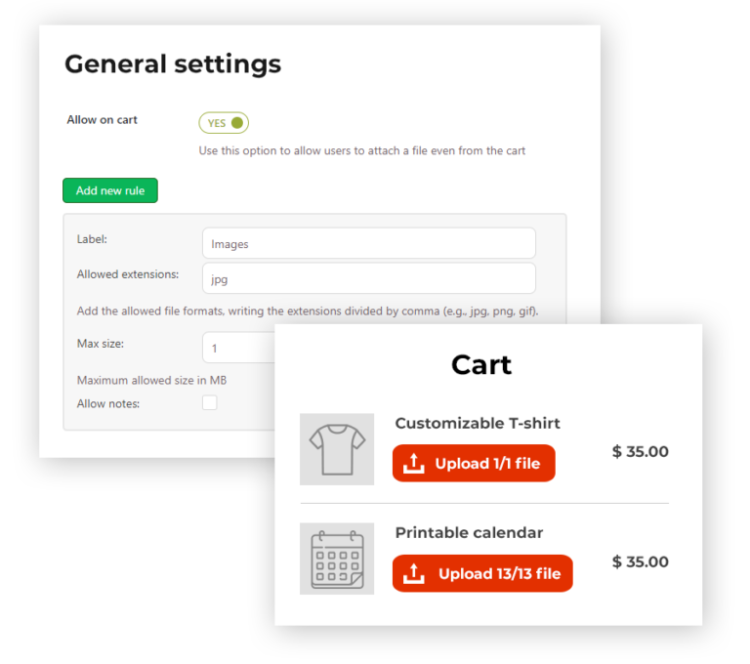Click upload arrow icon on calendar button
This screenshot has width=750, height=664.
click(x=413, y=574)
